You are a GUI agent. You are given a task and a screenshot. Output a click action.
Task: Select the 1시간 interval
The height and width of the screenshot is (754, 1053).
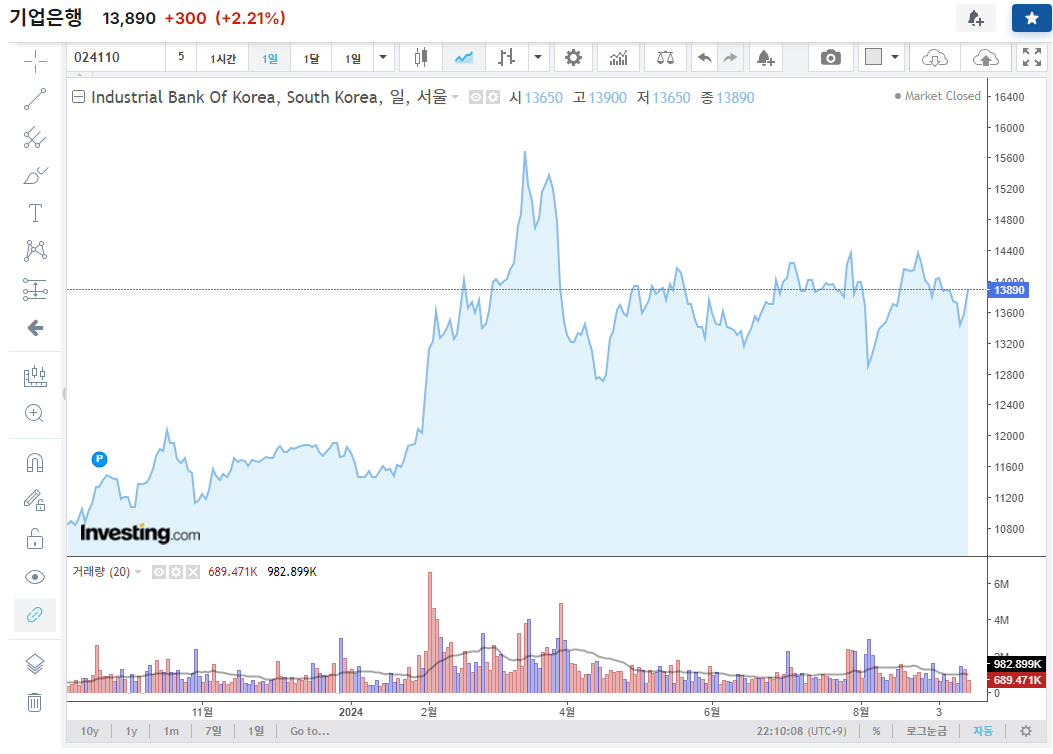click(223, 58)
